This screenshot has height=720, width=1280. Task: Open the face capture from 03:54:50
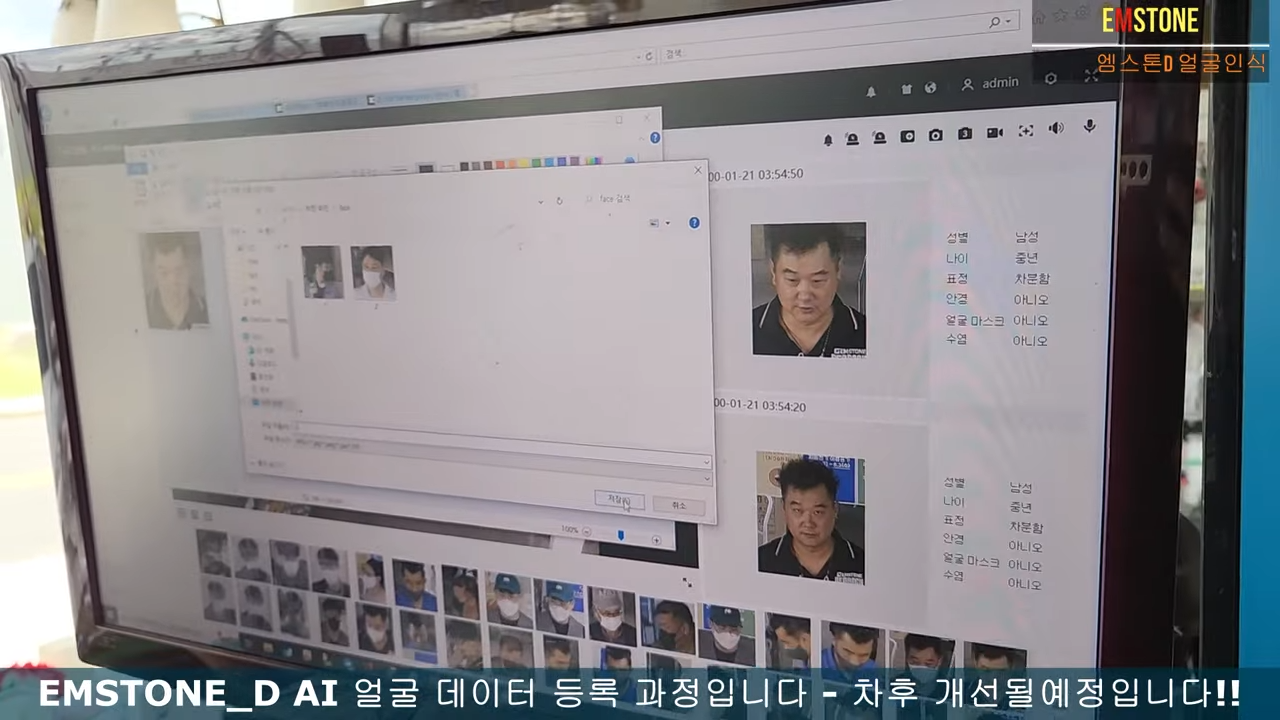pos(808,289)
